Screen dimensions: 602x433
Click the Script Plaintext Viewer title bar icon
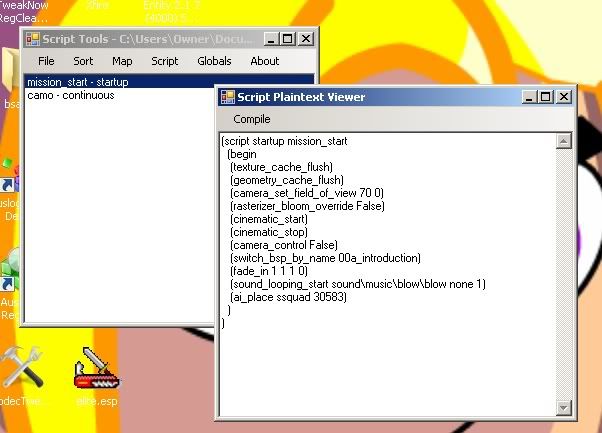coord(228,97)
